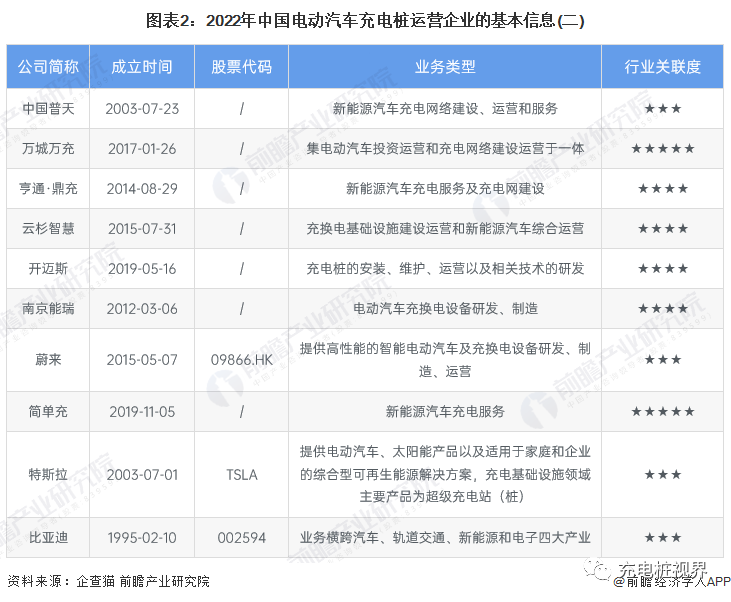
Task: Click the stock code 'TSLA'
Action: pyautogui.click(x=241, y=475)
